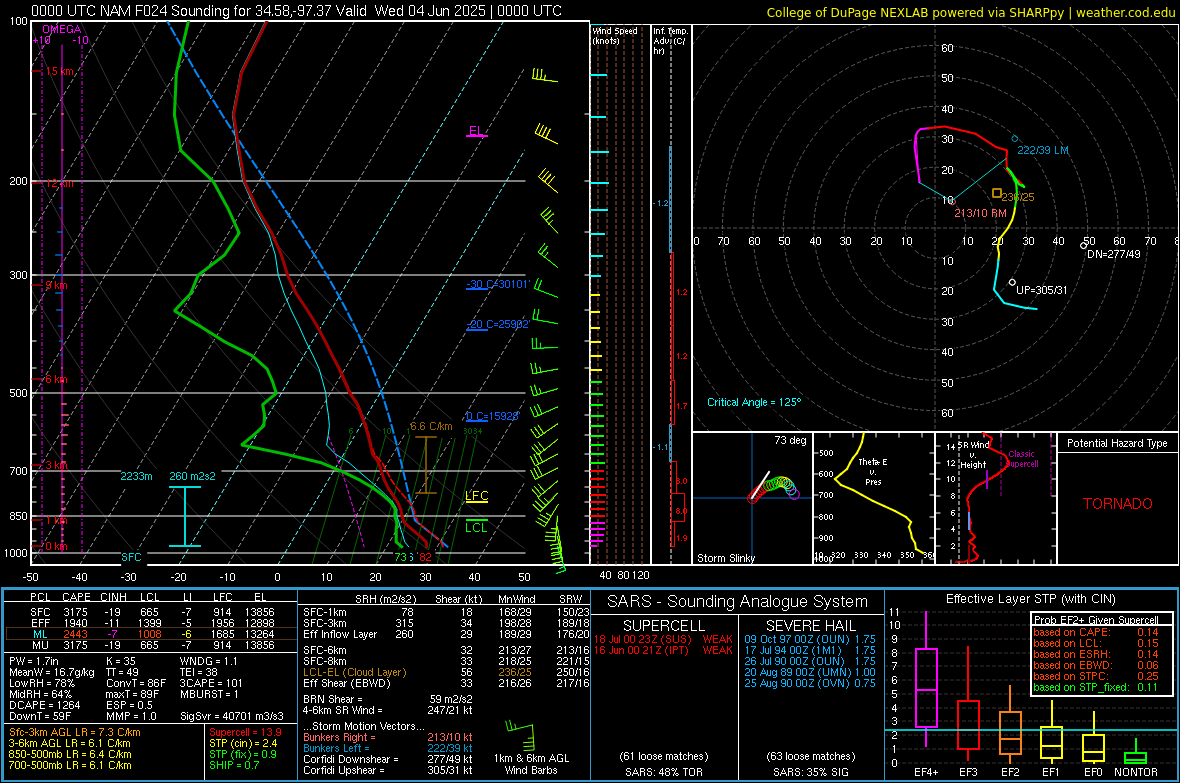This screenshot has height=783, width=1180.
Task: Click the 'DN=277/49' Corfidi downshear label
Action: [1113, 254]
